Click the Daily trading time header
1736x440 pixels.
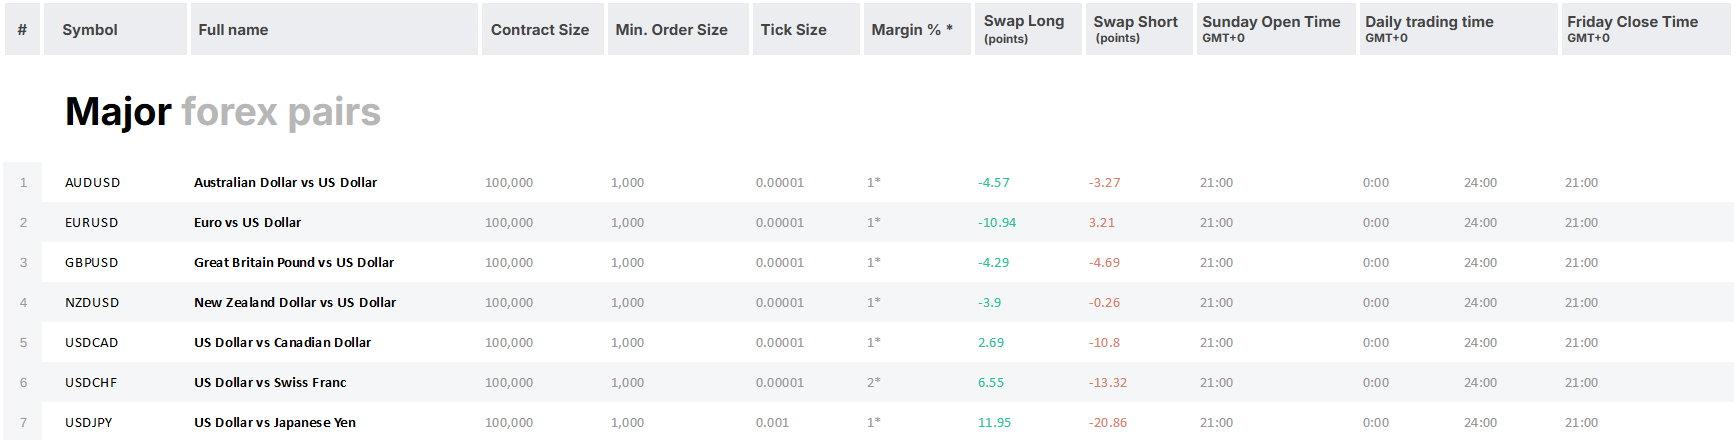[1429, 29]
